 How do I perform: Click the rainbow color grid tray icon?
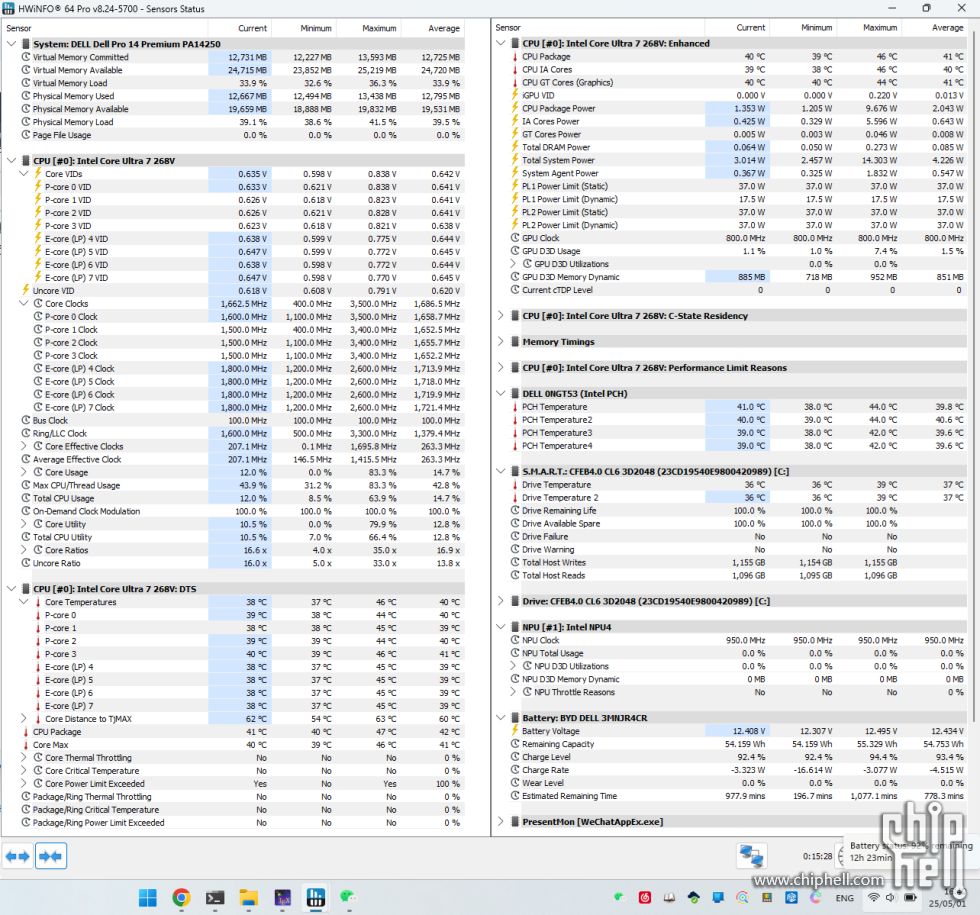[x=767, y=898]
